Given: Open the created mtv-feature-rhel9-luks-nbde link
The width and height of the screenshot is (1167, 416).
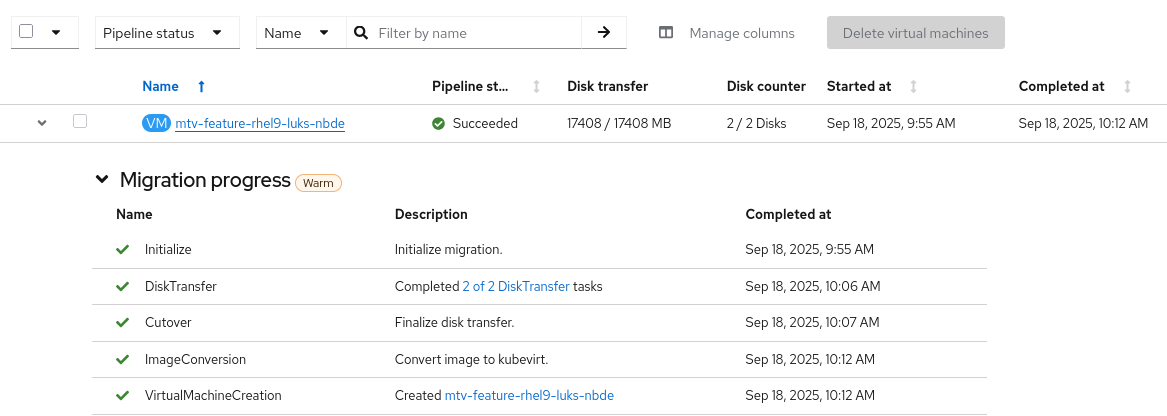Looking at the screenshot, I should [x=529, y=396].
